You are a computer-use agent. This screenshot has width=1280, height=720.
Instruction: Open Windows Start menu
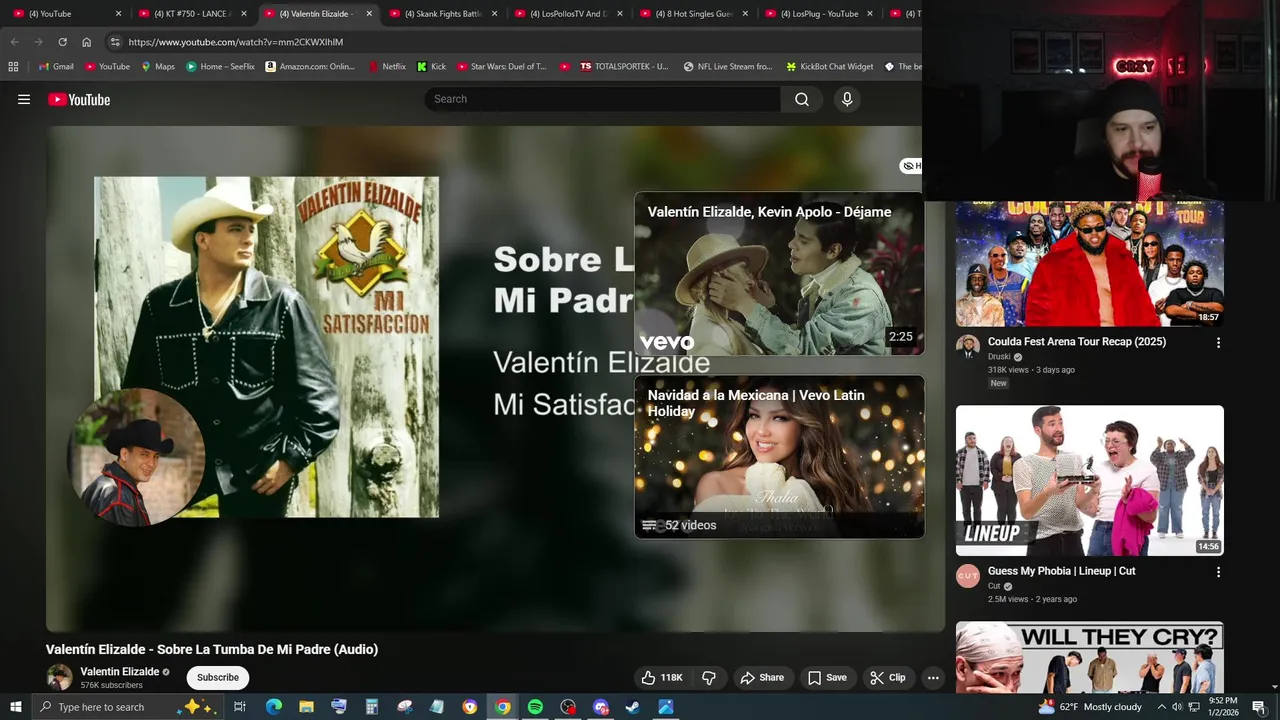pos(16,707)
